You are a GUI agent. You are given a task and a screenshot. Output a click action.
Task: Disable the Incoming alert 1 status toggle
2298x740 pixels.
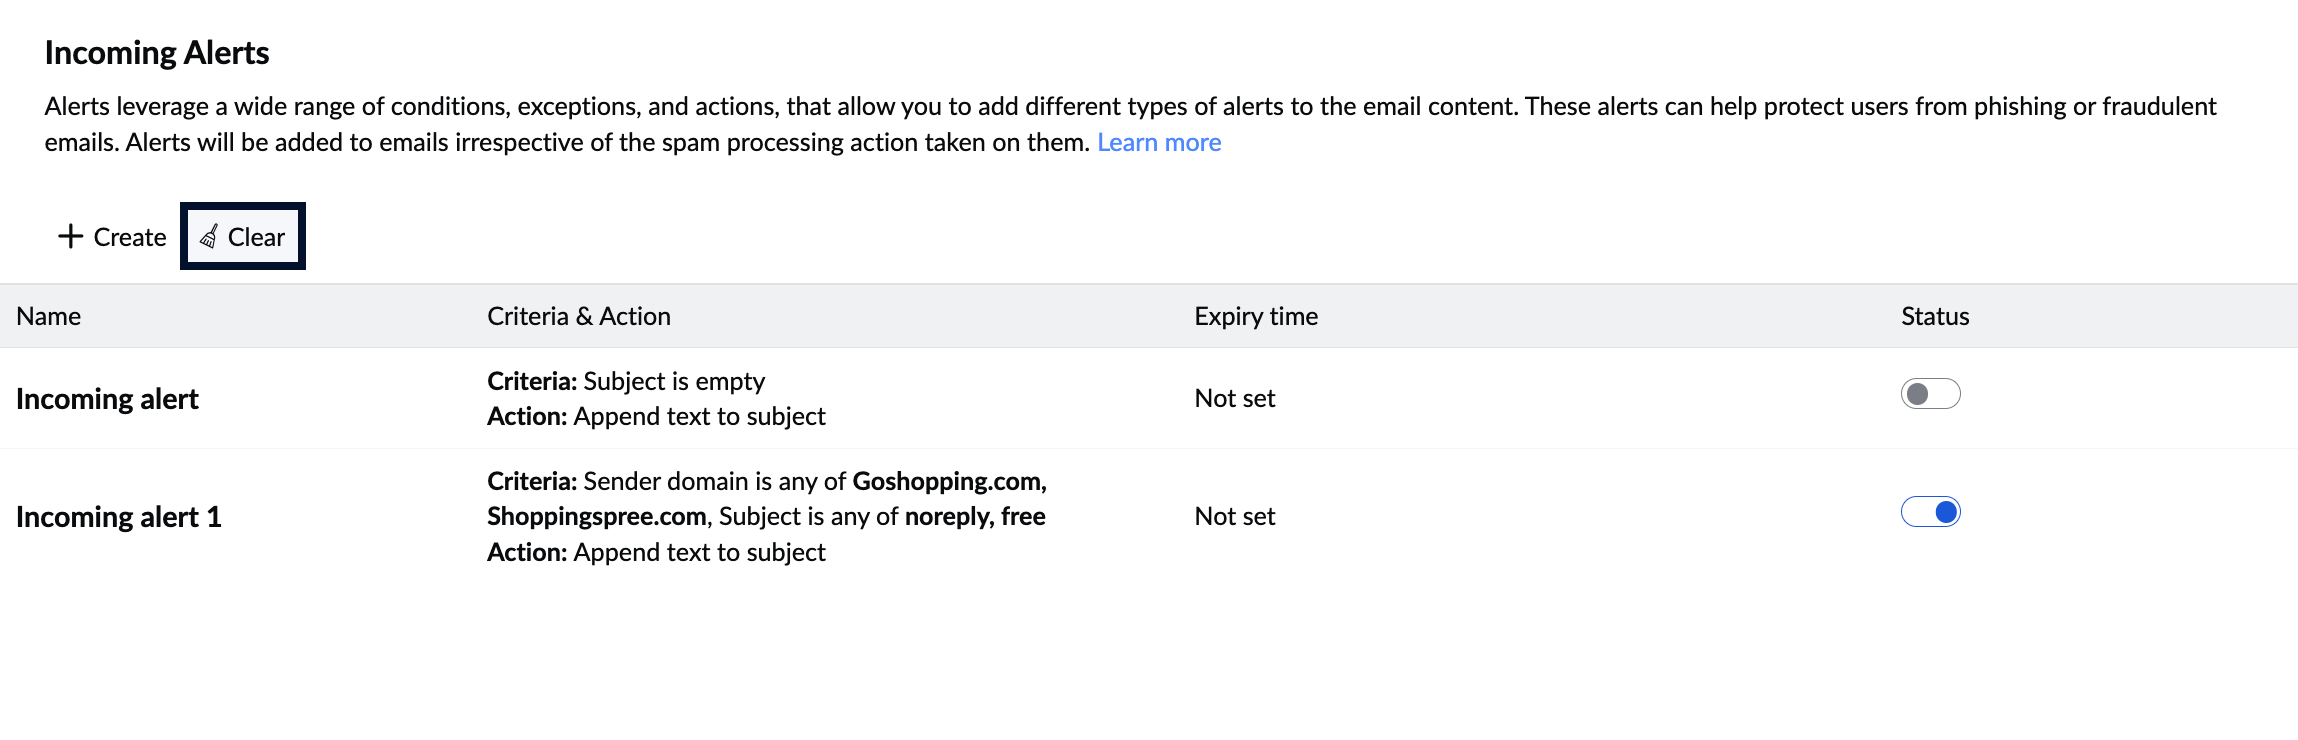[x=1930, y=512]
